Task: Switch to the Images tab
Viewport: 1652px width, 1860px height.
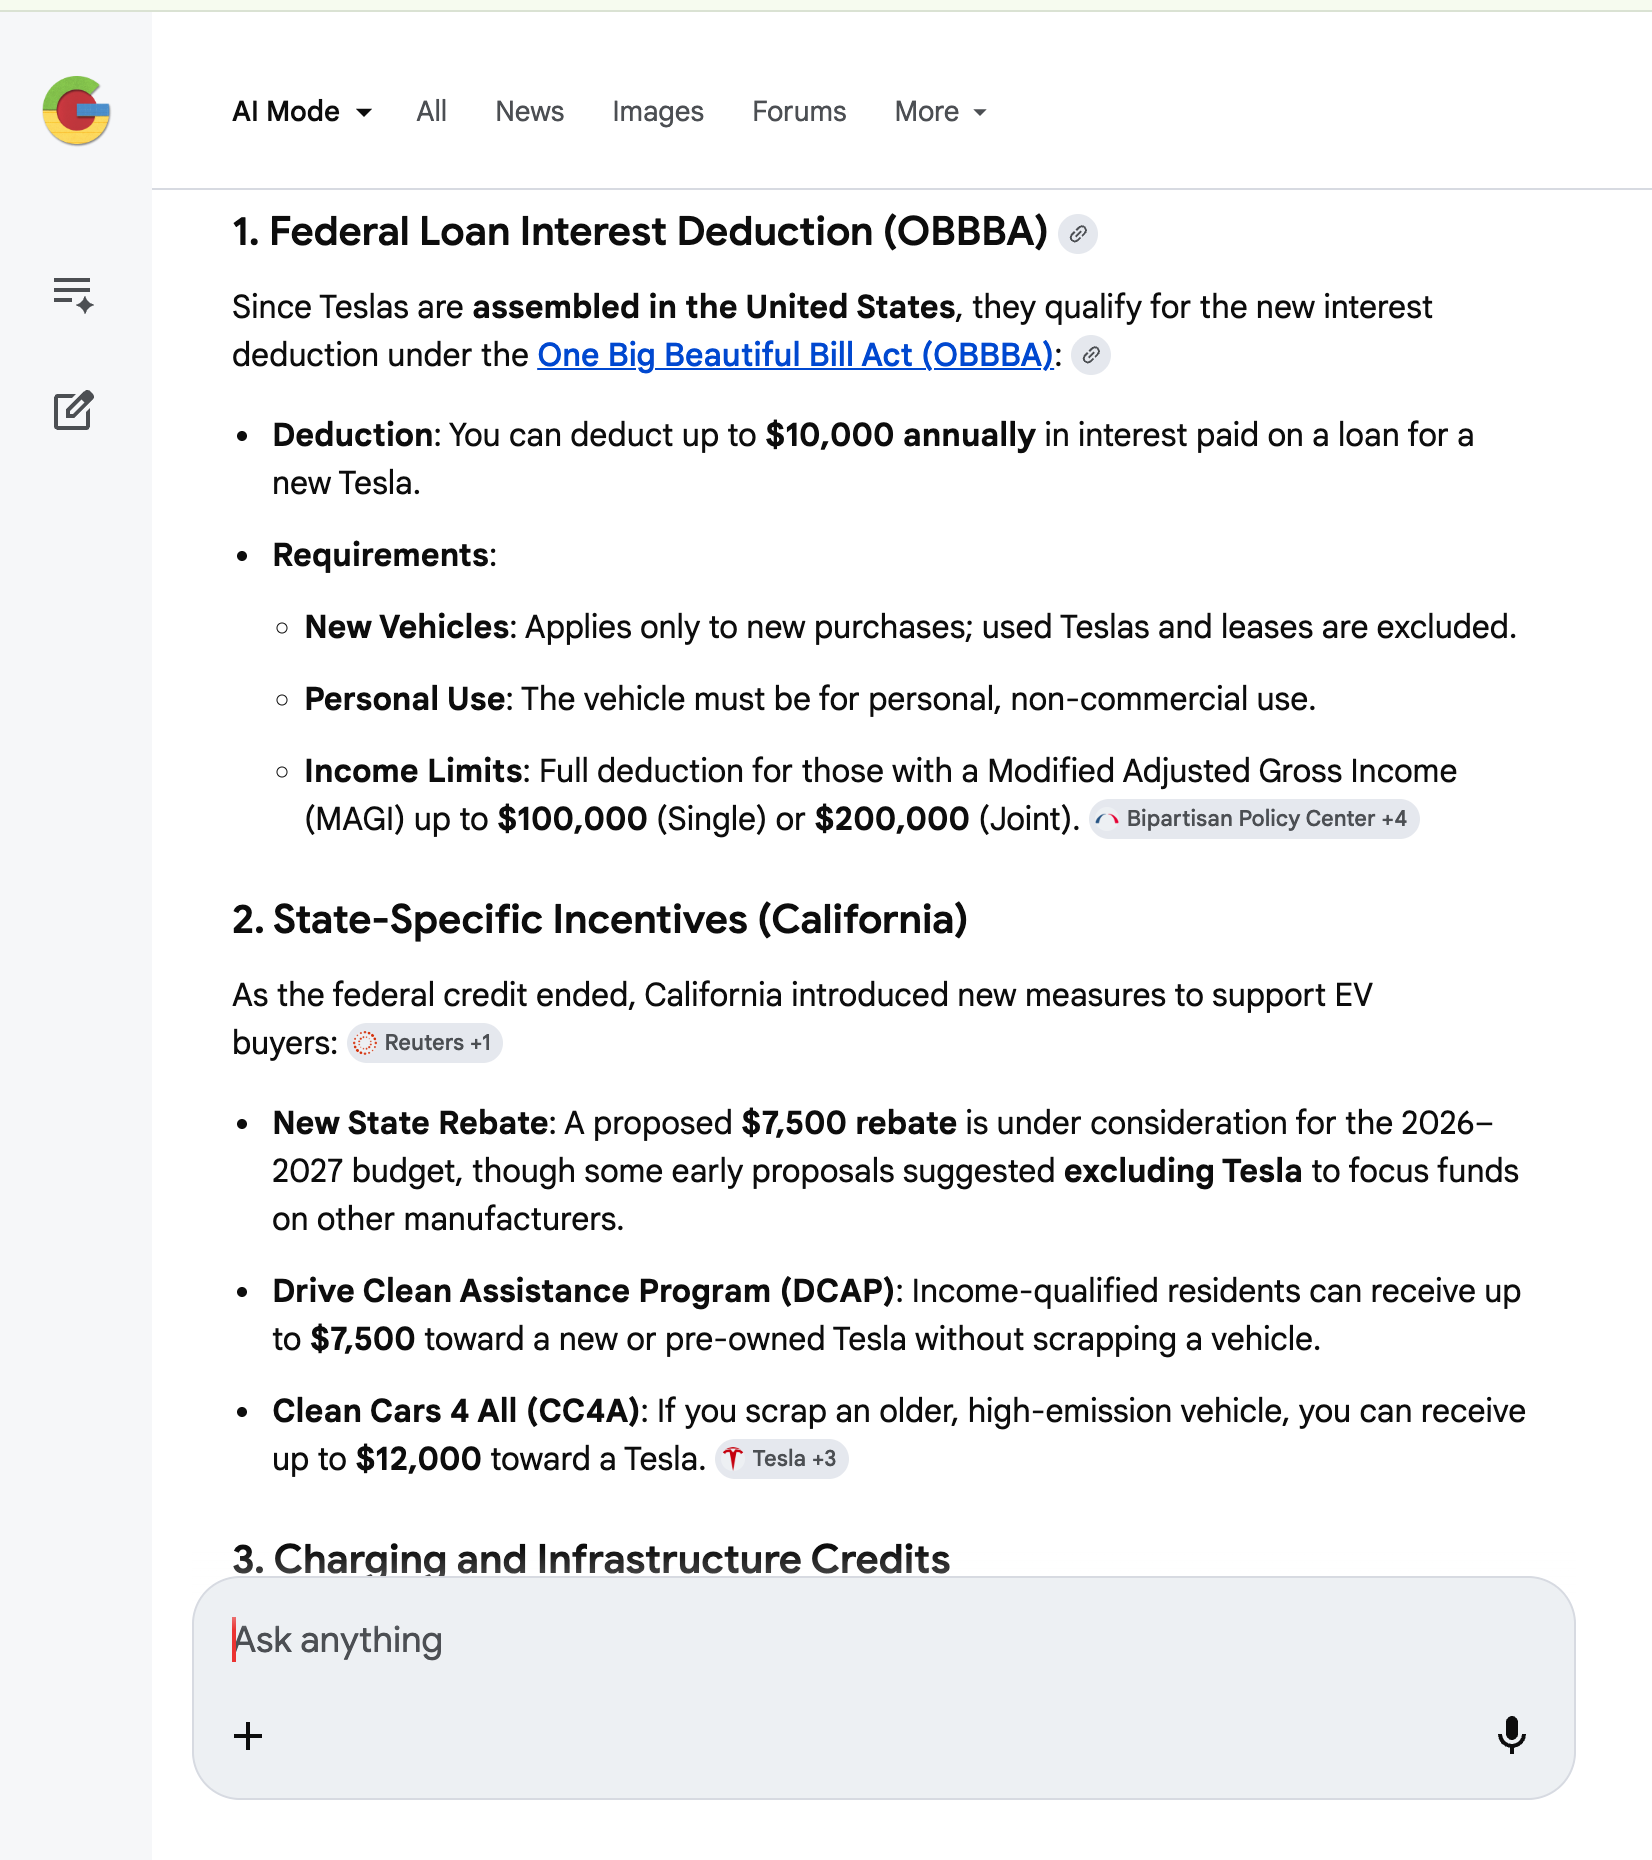Action: tap(657, 112)
